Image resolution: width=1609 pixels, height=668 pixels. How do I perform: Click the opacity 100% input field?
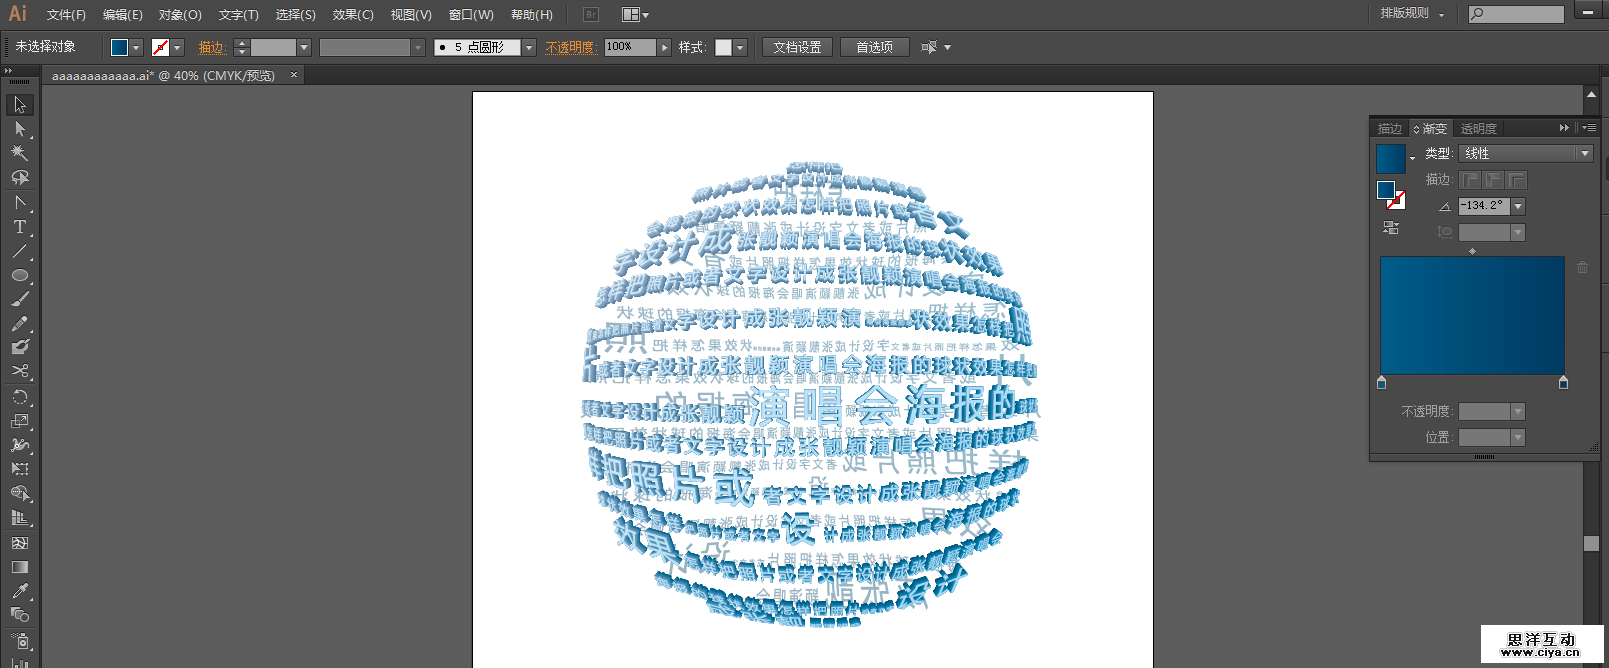click(x=629, y=47)
